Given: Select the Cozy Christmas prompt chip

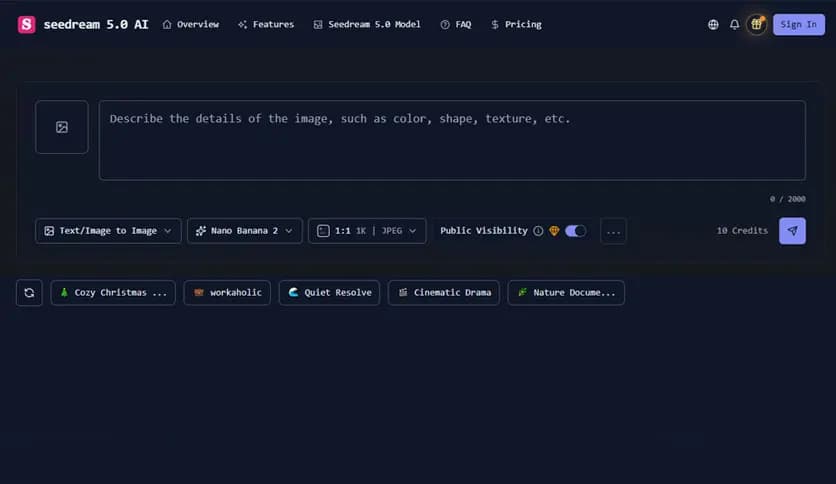Looking at the screenshot, I should [113, 293].
